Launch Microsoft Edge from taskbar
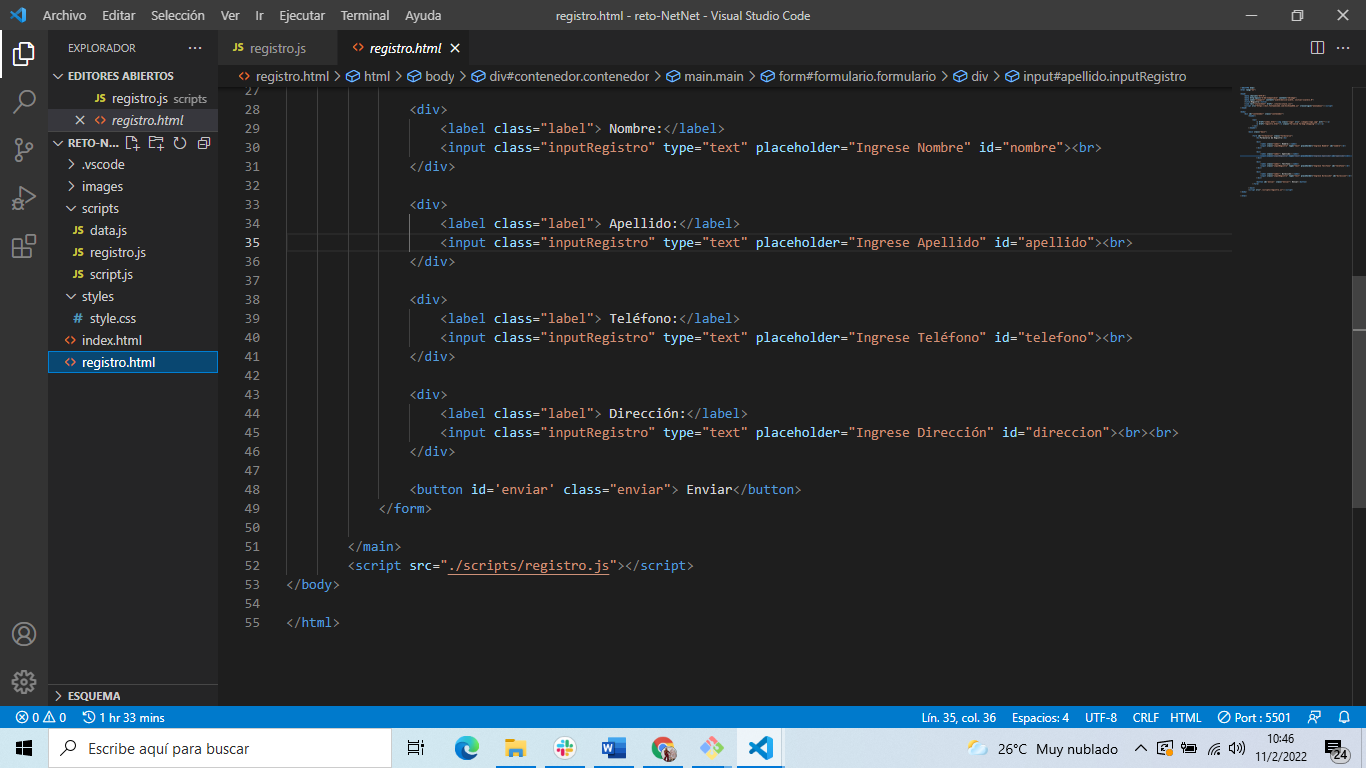Image resolution: width=1366 pixels, height=768 pixels. tap(466, 748)
